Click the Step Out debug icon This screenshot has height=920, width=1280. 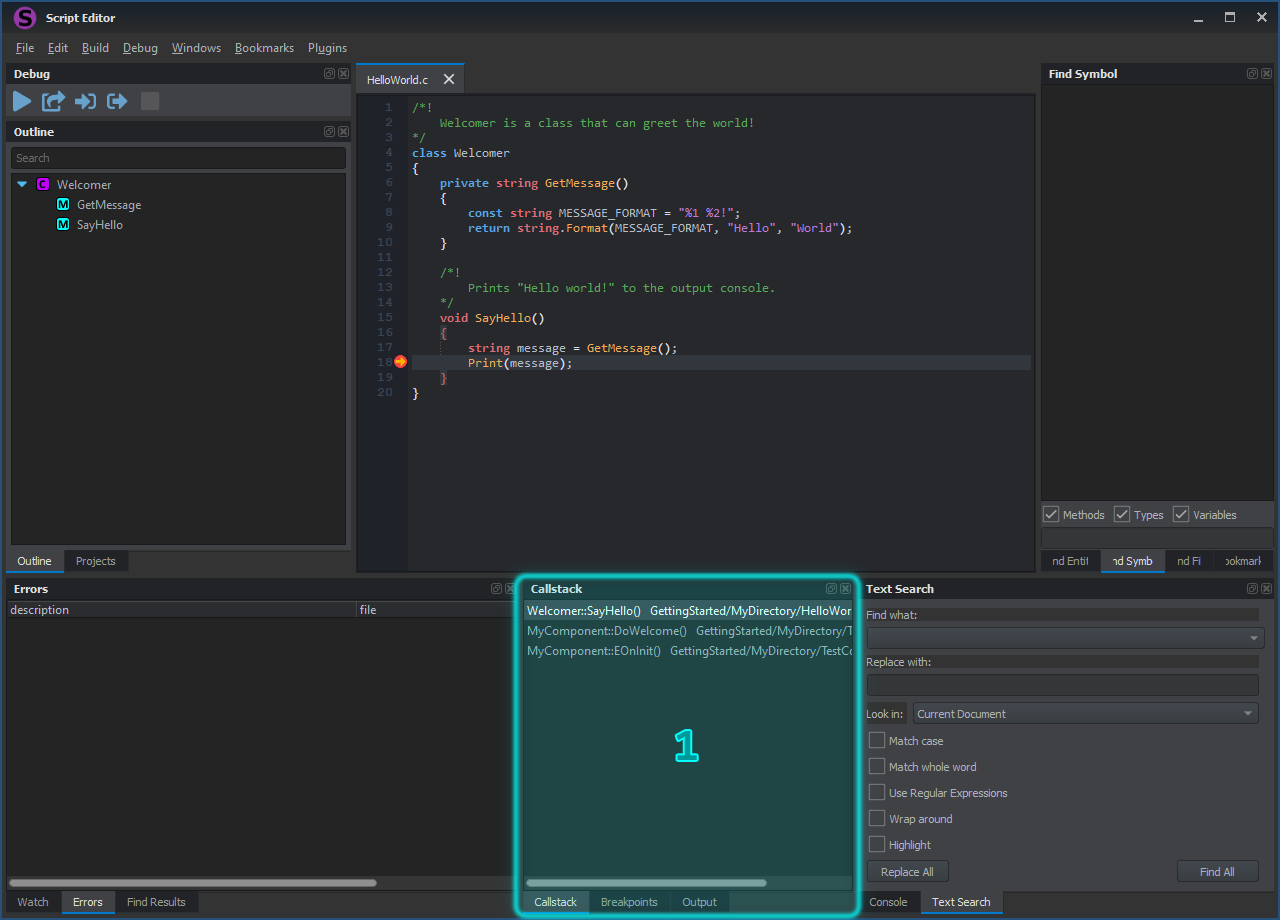pyautogui.click(x=117, y=101)
